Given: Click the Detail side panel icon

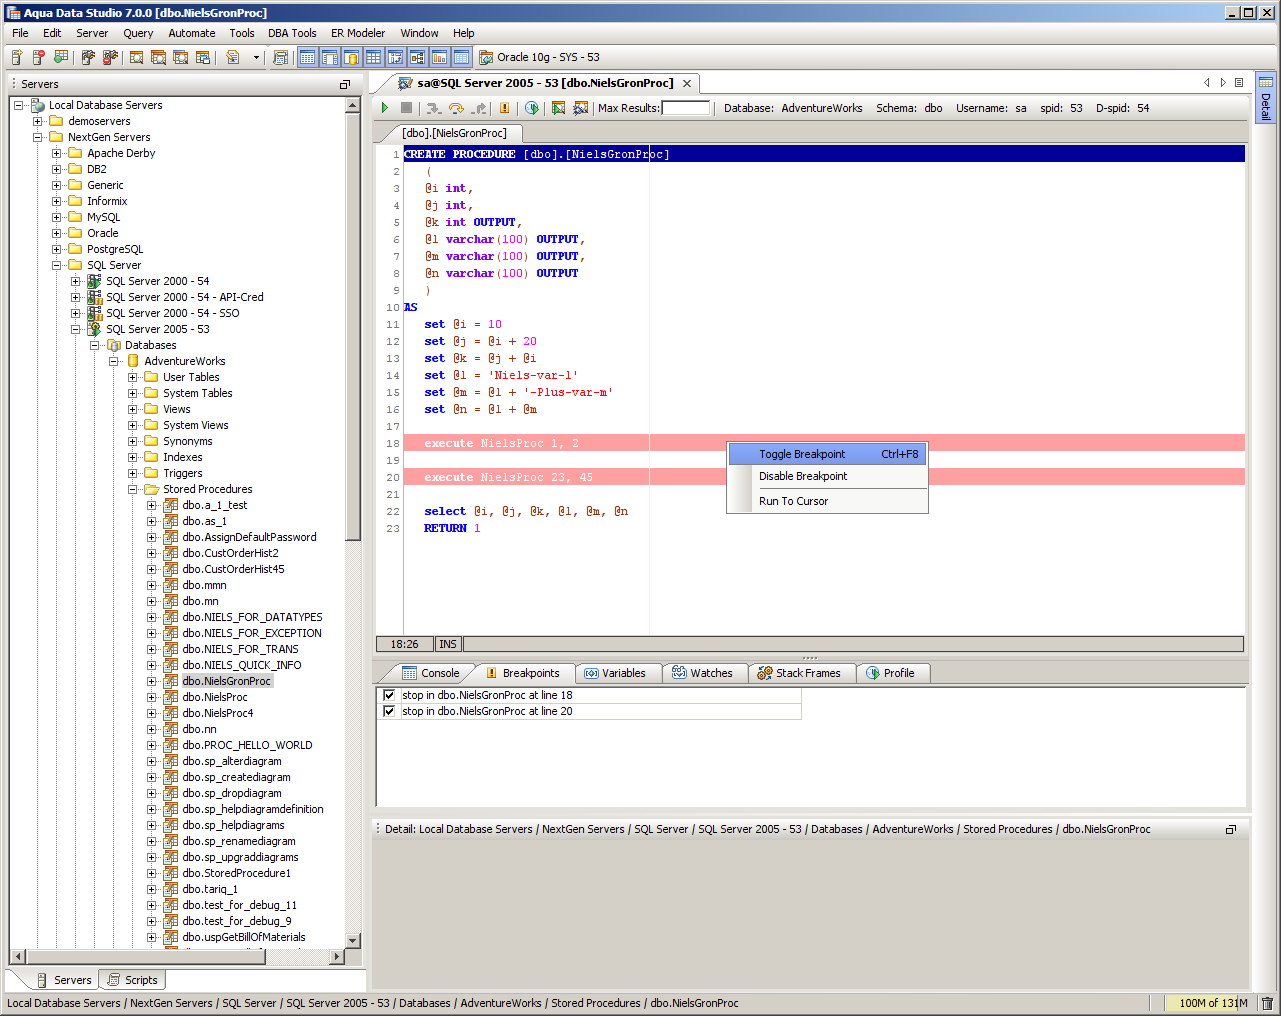Looking at the screenshot, I should click(1266, 98).
